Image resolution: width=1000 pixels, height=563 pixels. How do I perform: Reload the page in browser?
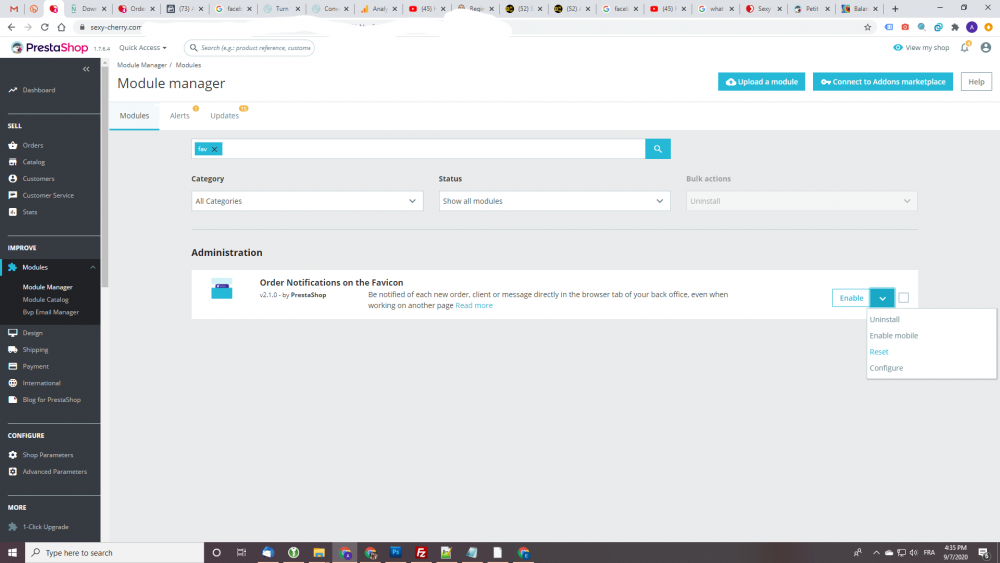(45, 27)
